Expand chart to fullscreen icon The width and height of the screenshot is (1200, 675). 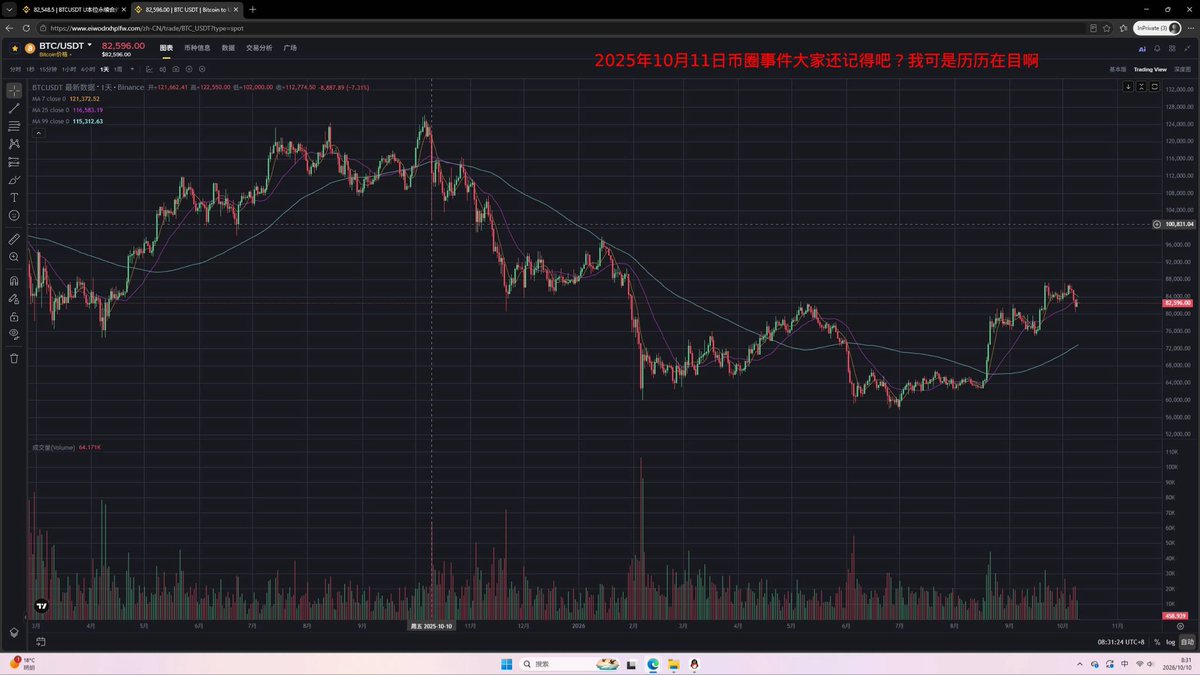click(1187, 48)
